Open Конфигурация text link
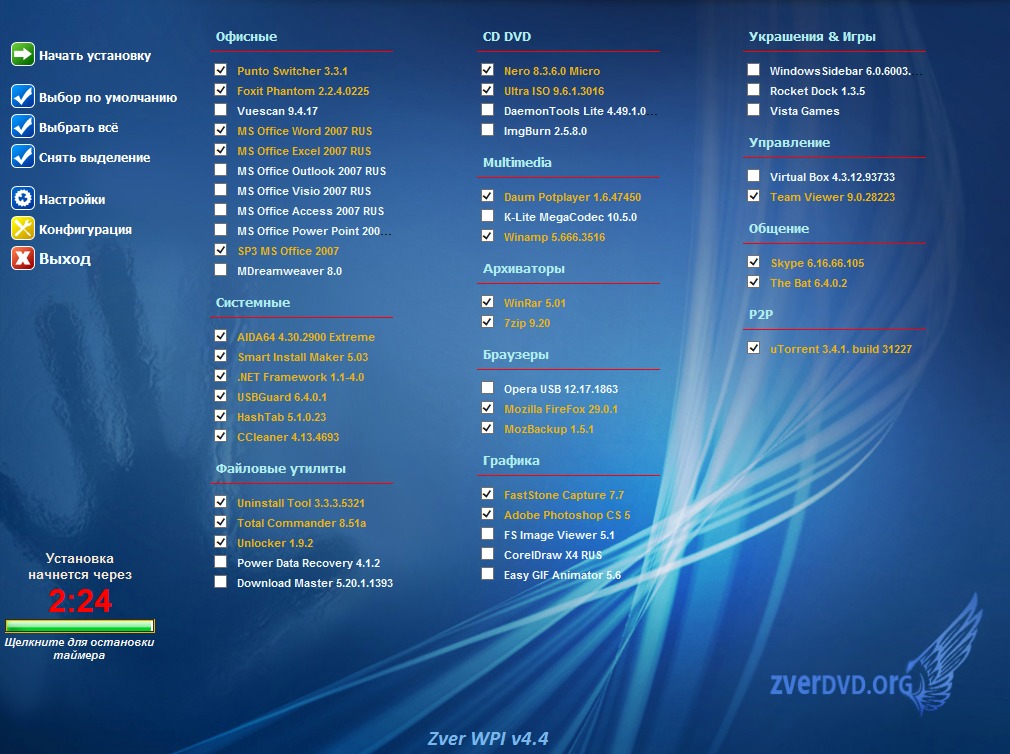 85,229
